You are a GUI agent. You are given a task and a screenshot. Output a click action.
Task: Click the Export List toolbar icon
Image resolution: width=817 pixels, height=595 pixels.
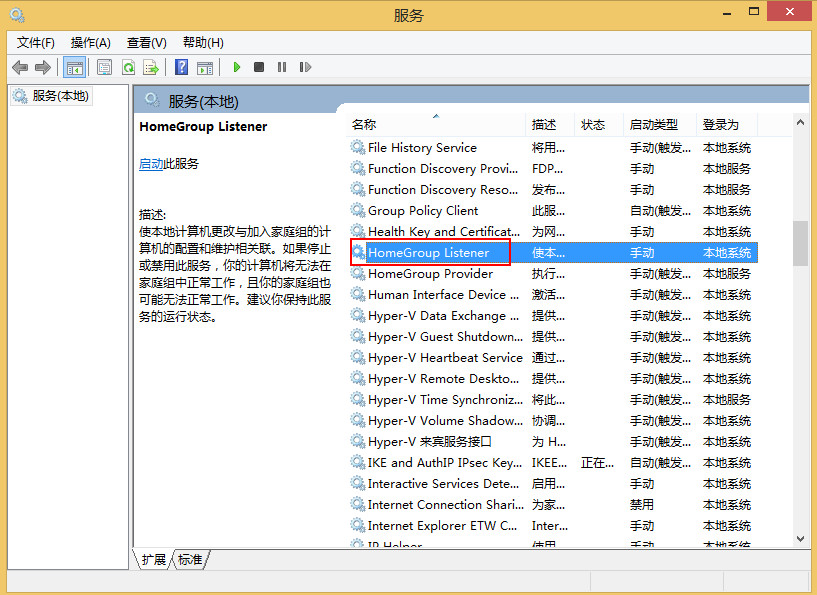(151, 67)
